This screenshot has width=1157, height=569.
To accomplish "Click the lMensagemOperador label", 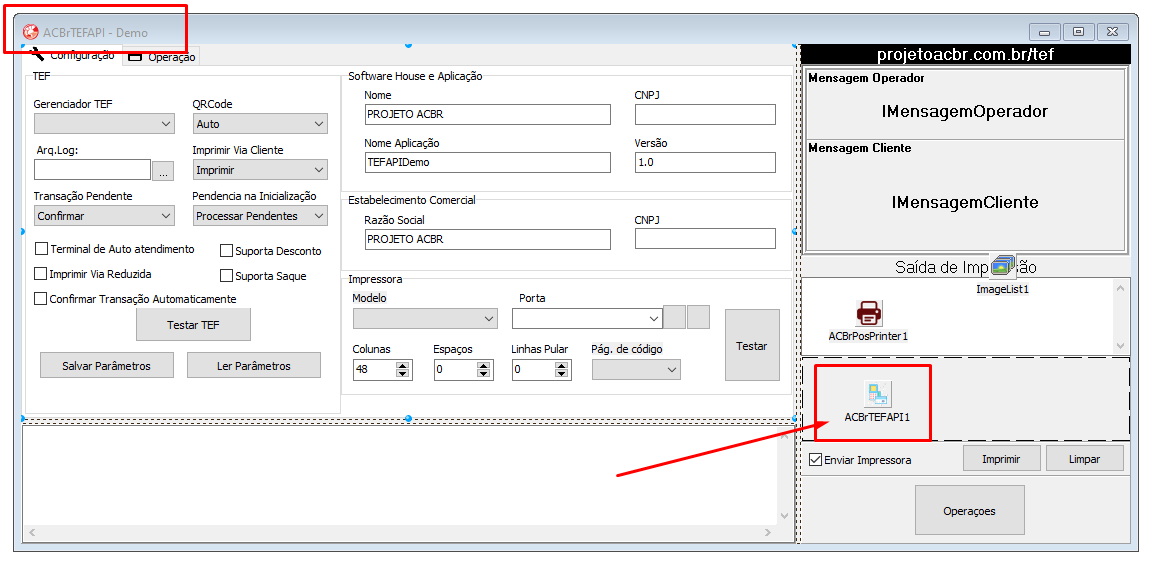I will coord(964,111).
